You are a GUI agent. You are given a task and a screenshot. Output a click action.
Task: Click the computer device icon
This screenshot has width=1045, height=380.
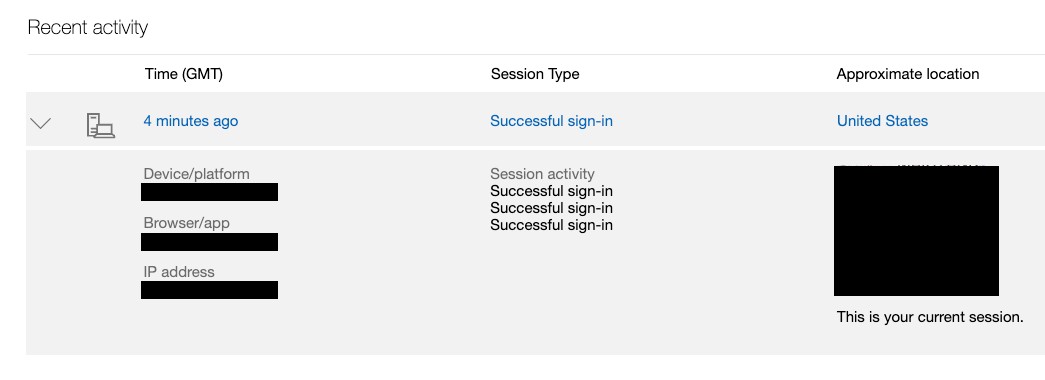coord(101,125)
